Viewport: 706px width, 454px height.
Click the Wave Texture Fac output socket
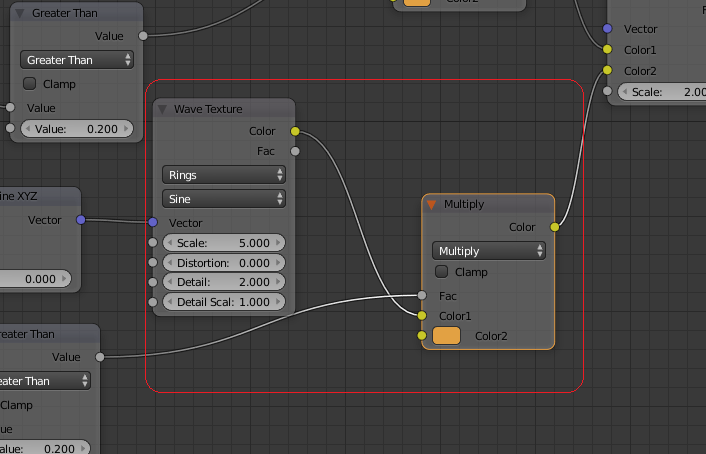295,151
